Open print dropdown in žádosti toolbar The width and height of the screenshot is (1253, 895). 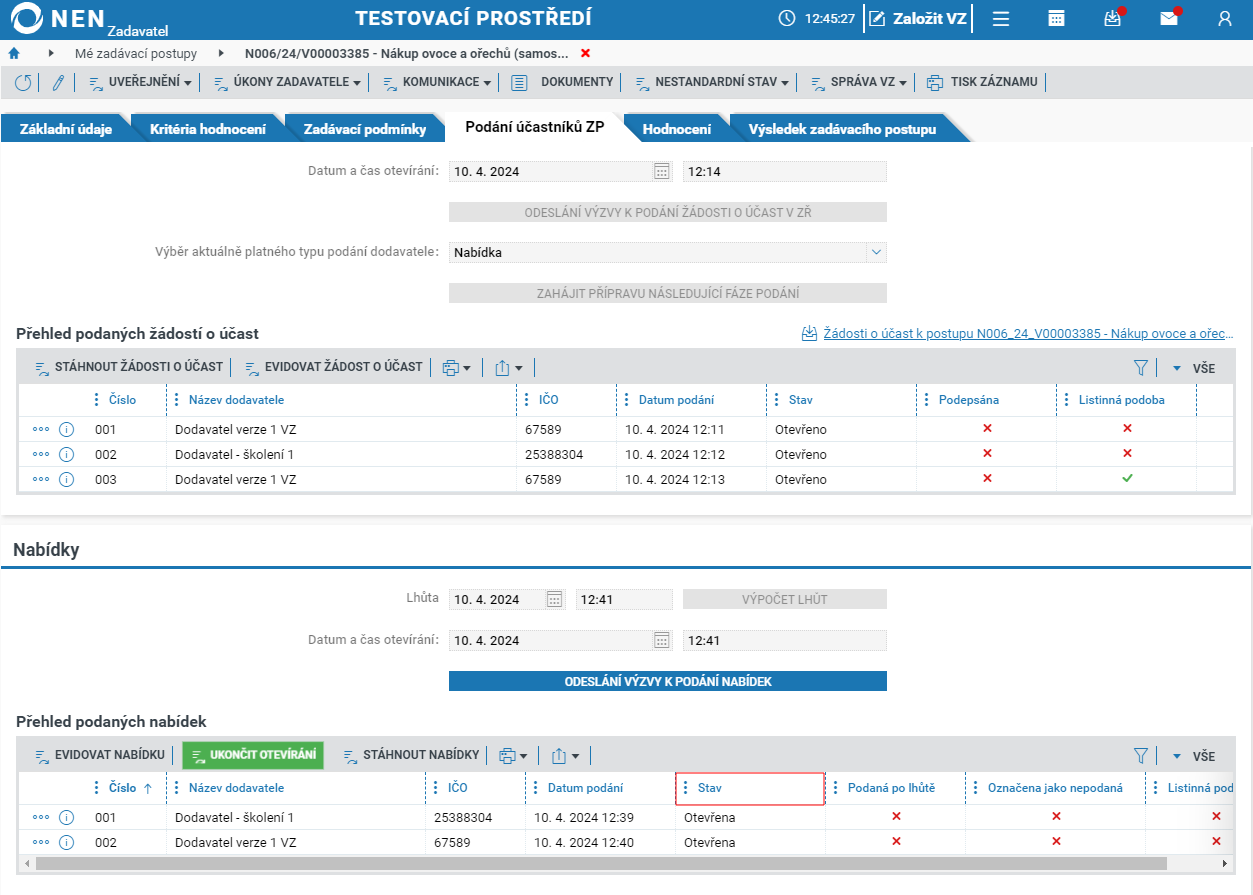(x=456, y=367)
